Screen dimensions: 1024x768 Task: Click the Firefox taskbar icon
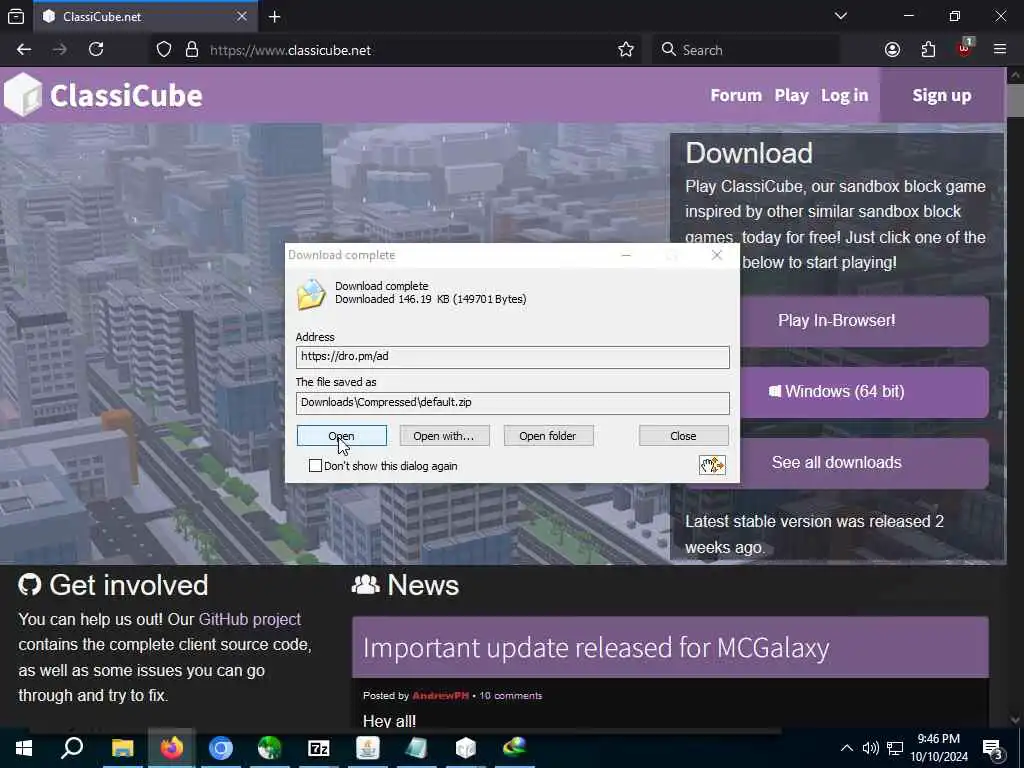point(172,748)
